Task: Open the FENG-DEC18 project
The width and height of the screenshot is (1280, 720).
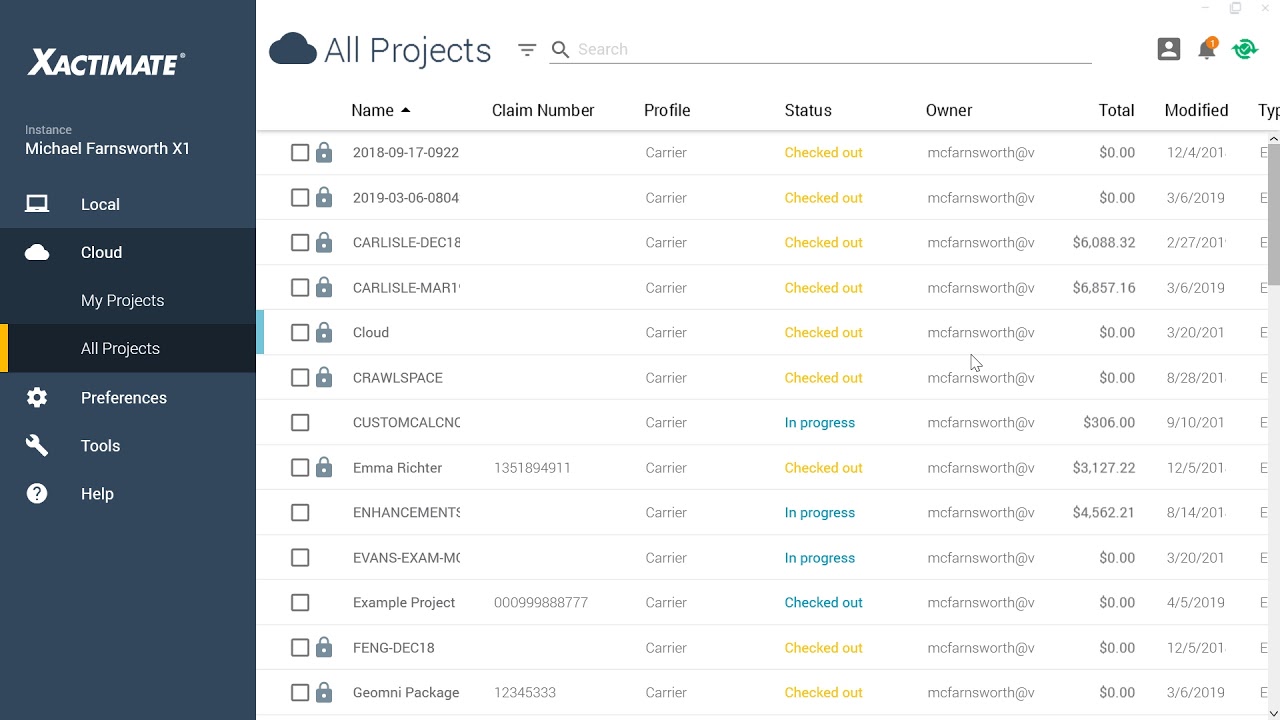Action: [x=394, y=648]
